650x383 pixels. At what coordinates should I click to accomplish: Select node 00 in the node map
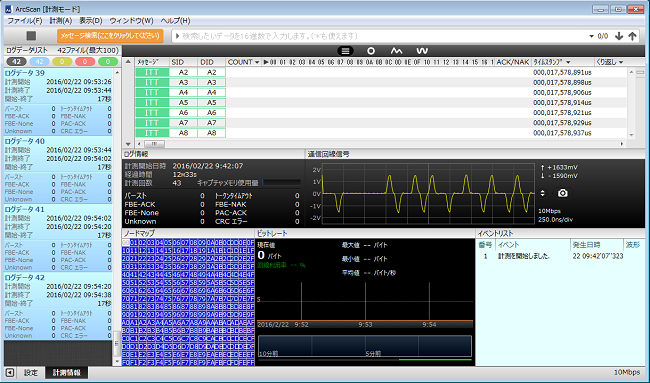tap(126, 242)
